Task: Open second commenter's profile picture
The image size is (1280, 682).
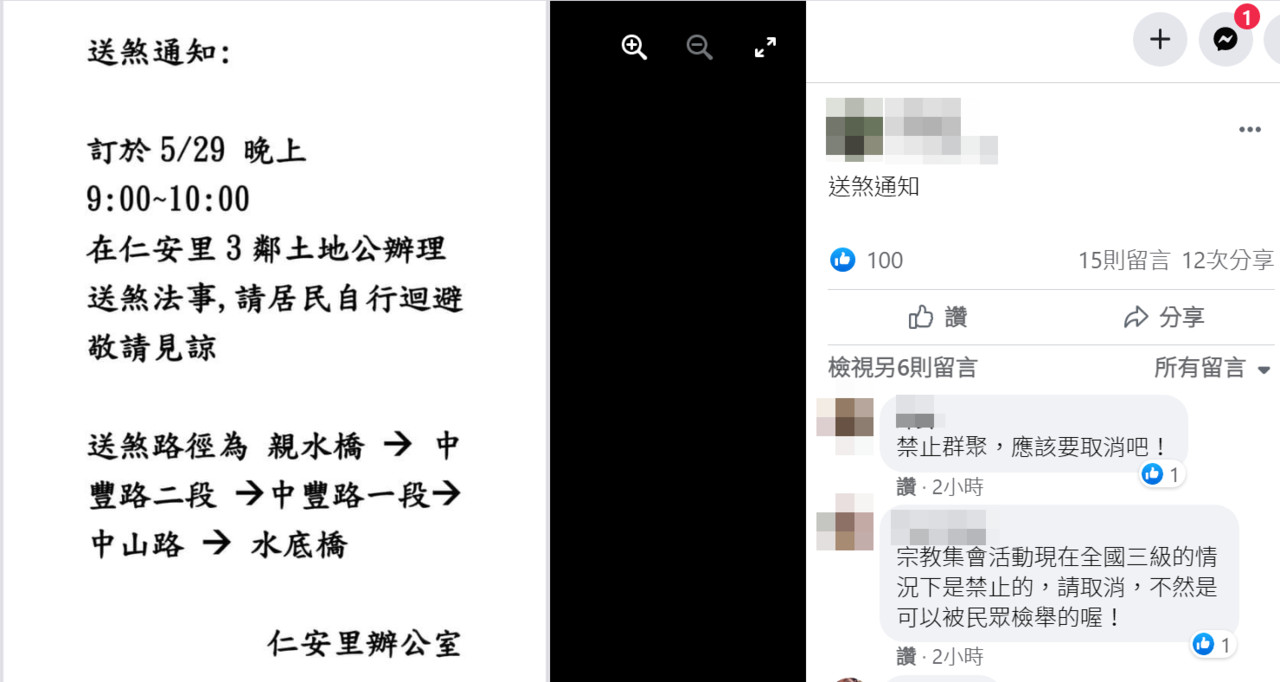Action: (845, 522)
